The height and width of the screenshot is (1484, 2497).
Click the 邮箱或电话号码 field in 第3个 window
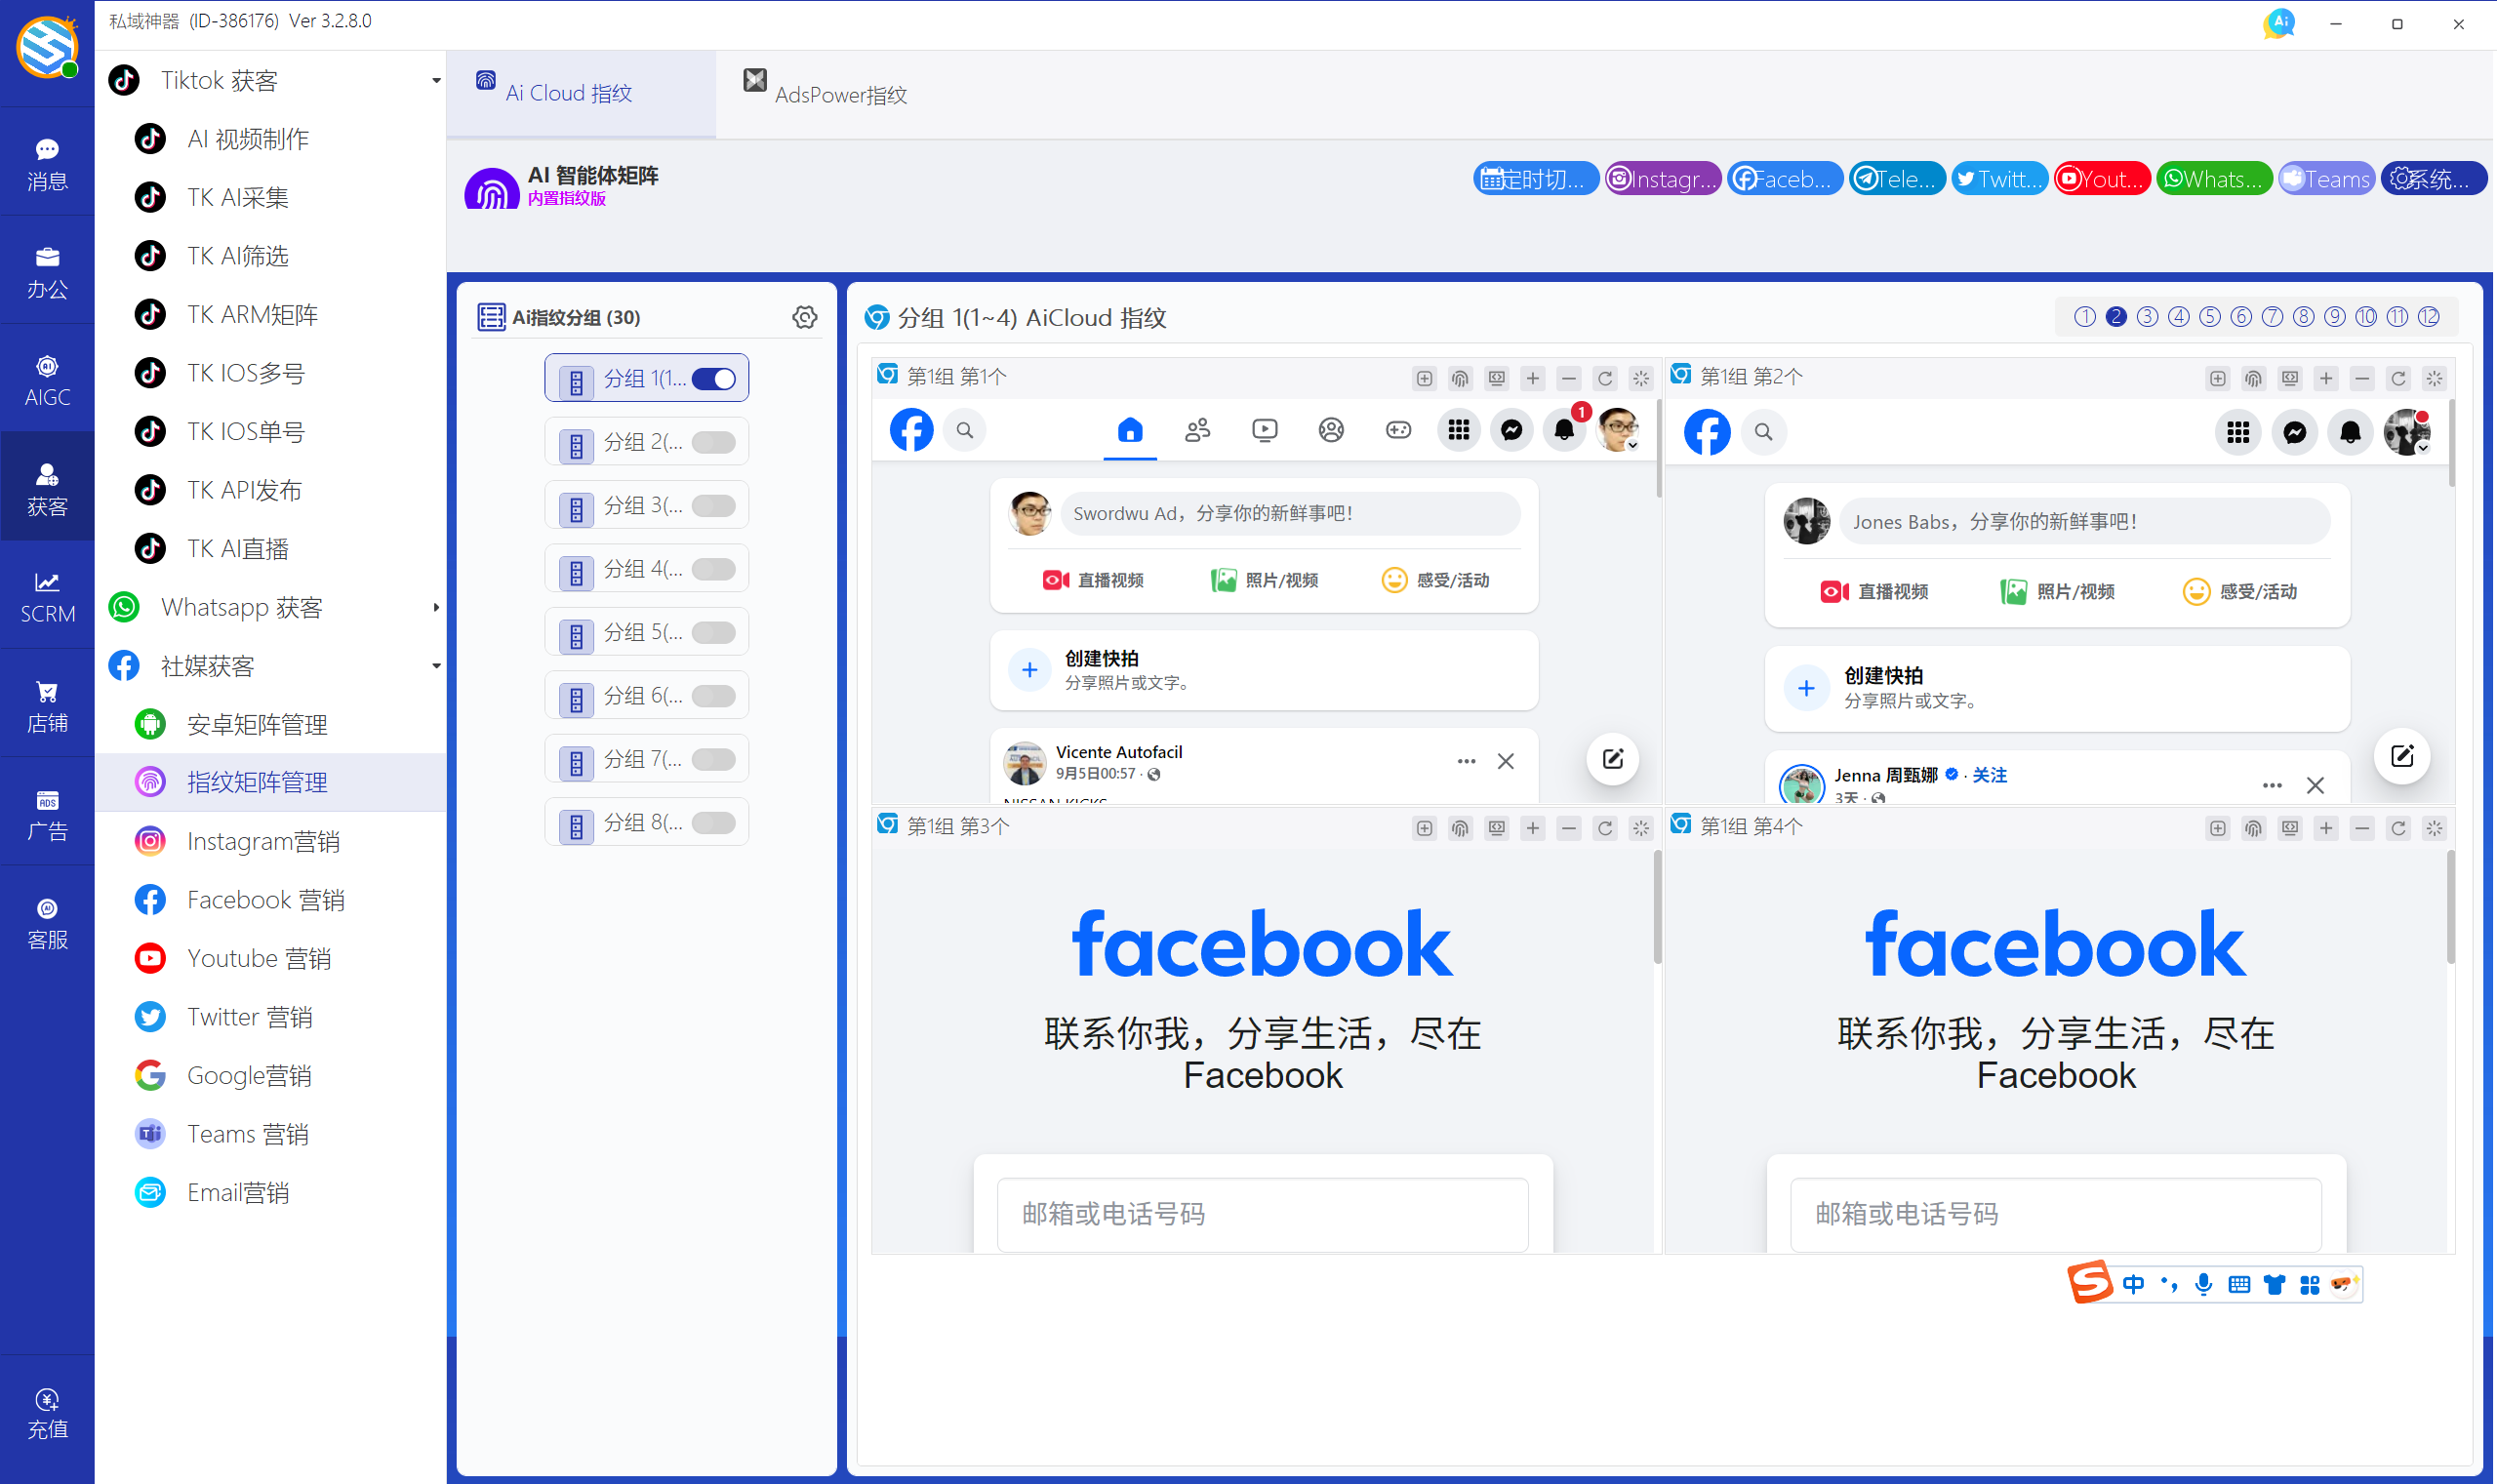point(1262,1213)
